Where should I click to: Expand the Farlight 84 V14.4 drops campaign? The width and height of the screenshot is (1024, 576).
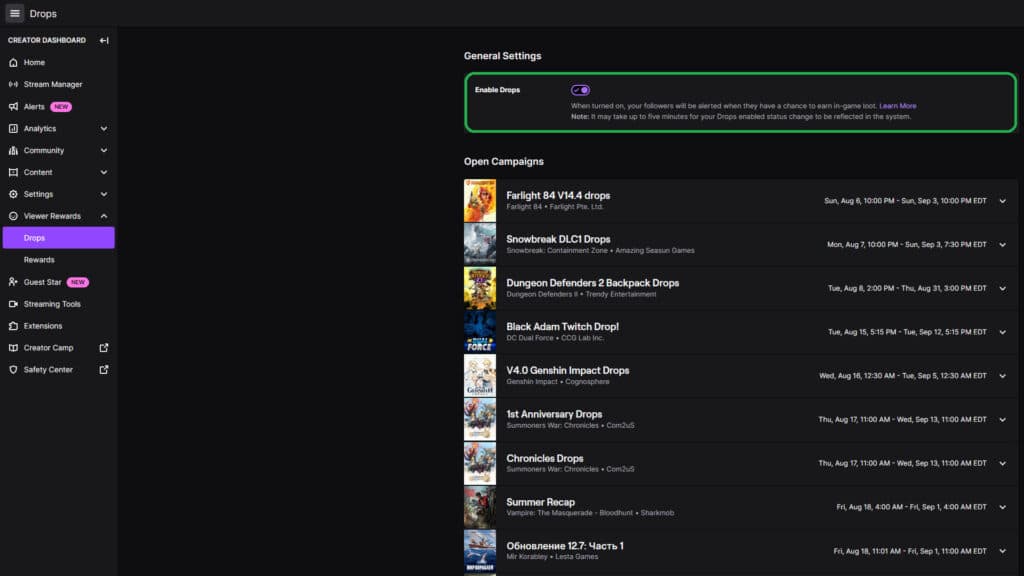(x=1004, y=199)
